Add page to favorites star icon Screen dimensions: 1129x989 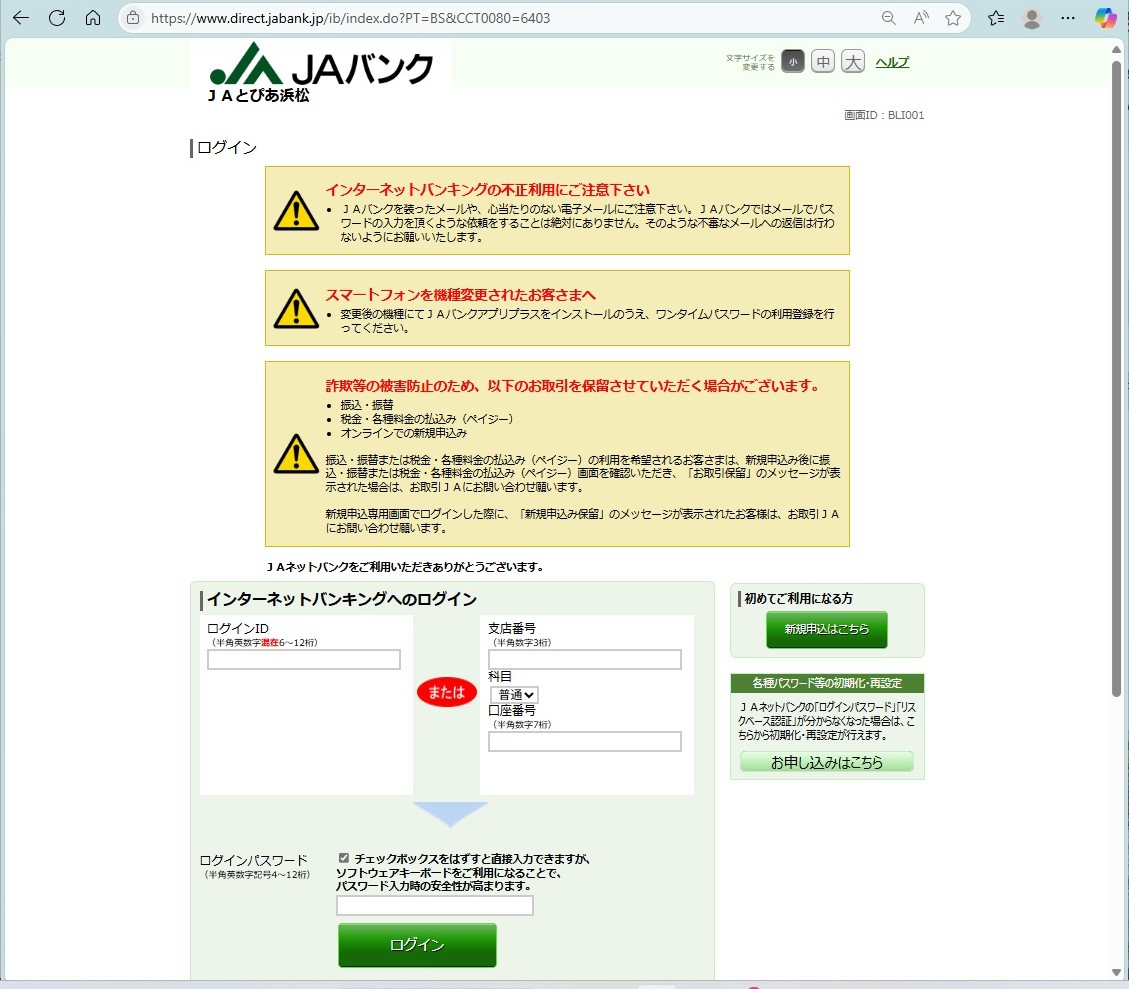pos(953,18)
